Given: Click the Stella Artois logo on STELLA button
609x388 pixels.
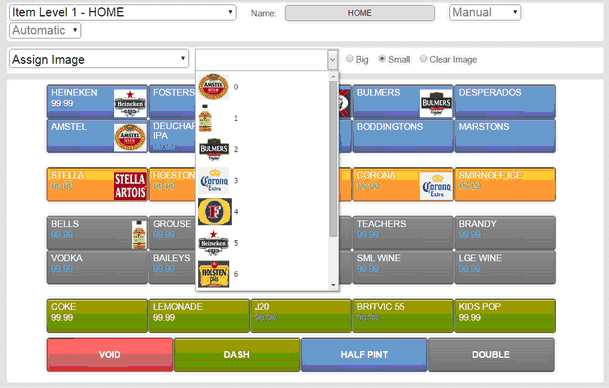Looking at the screenshot, I should tap(130, 185).
